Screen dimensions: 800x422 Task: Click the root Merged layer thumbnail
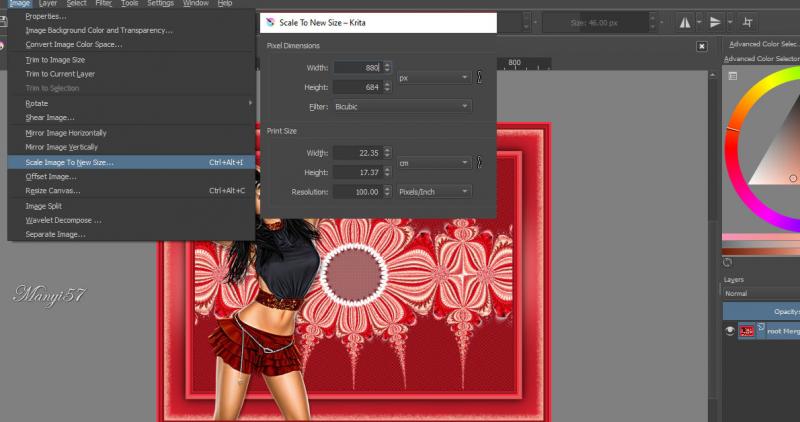pyautogui.click(x=747, y=331)
